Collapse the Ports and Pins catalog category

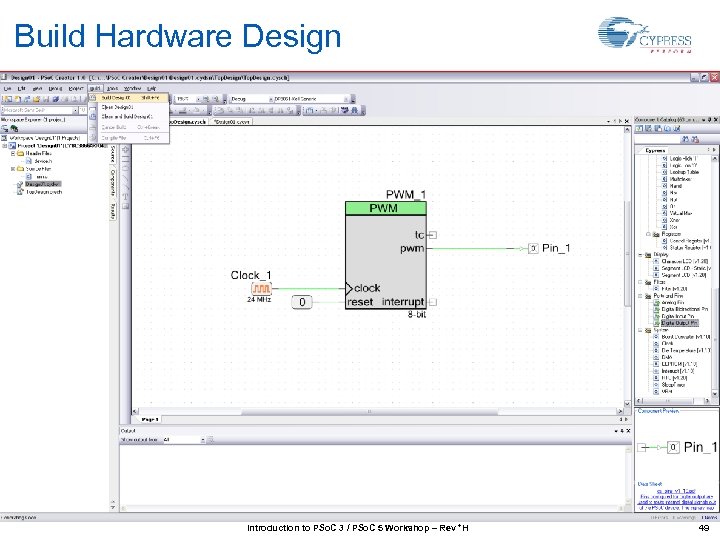(641, 296)
